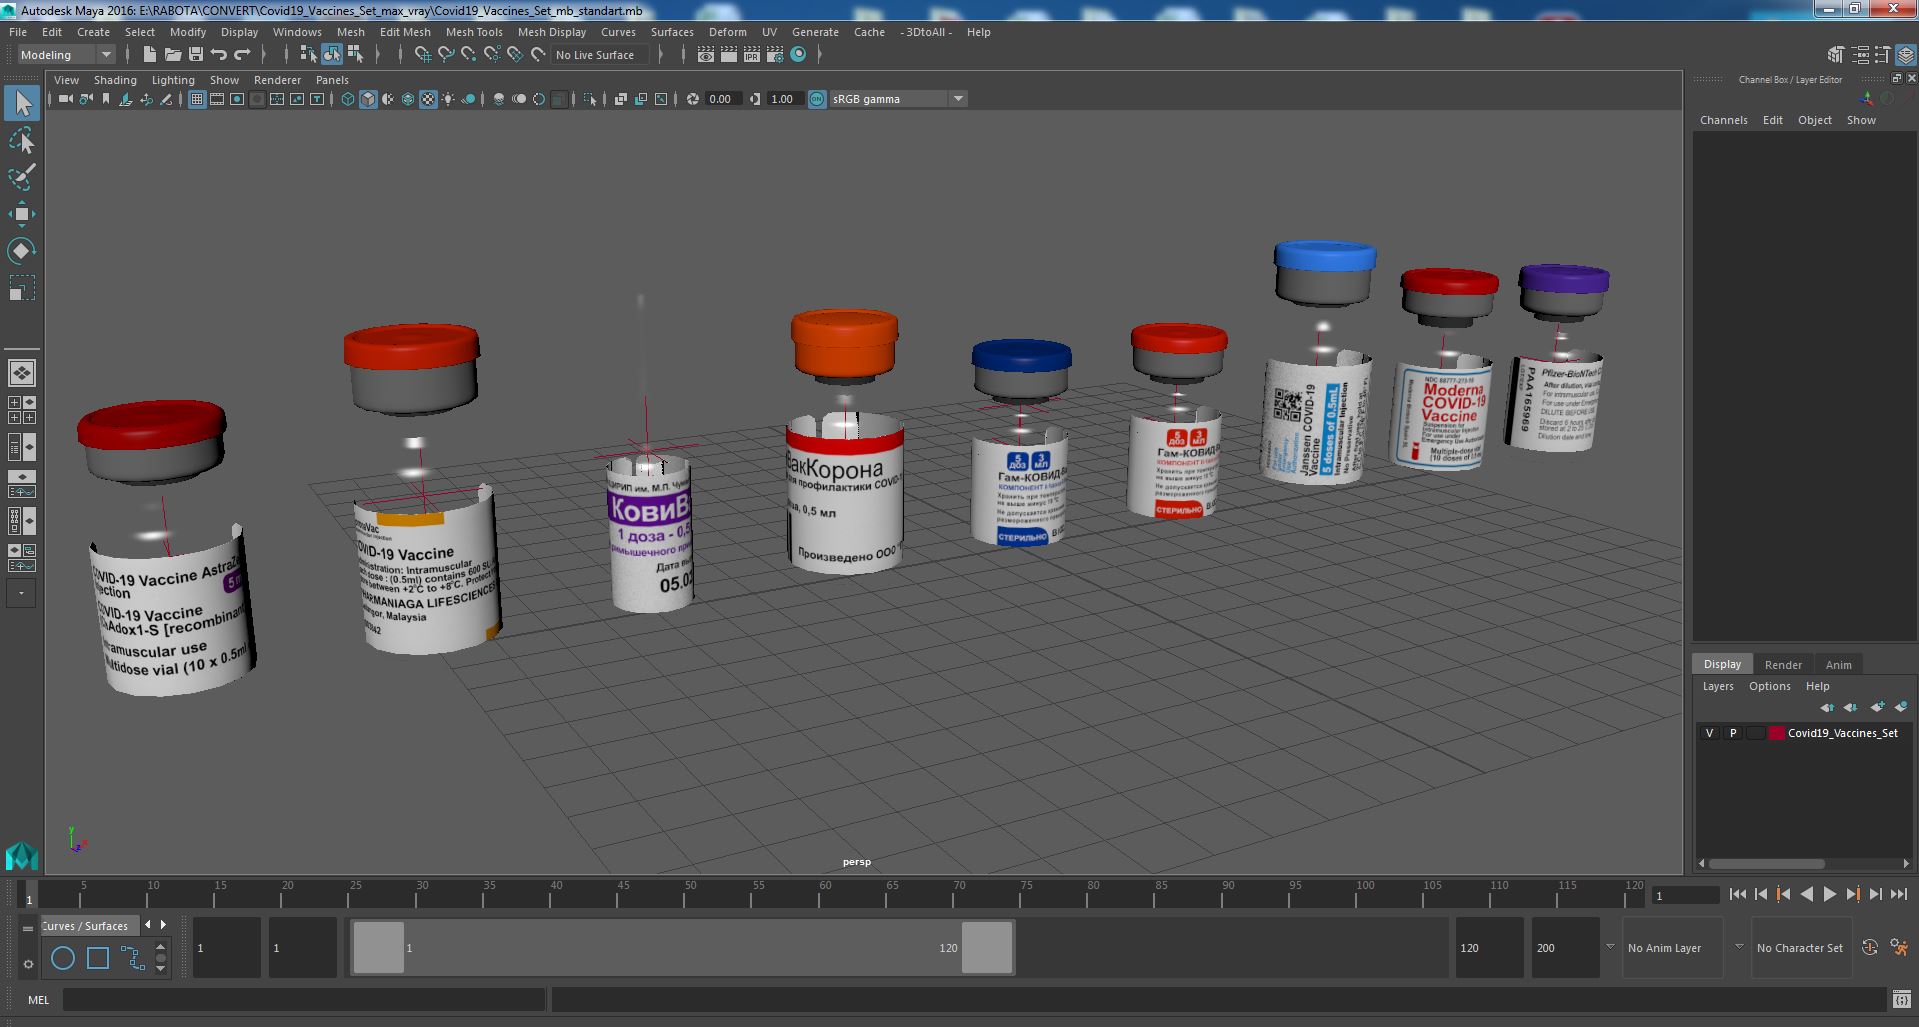Show Modeling Toolkit panel icon
This screenshot has width=1919, height=1027.
click(x=1836, y=55)
